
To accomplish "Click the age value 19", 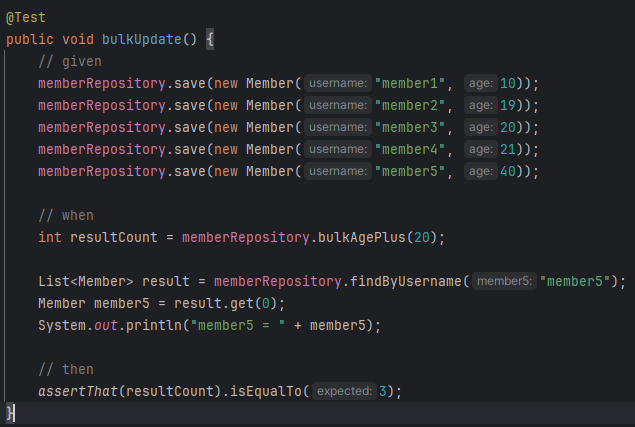I will click(x=508, y=105).
